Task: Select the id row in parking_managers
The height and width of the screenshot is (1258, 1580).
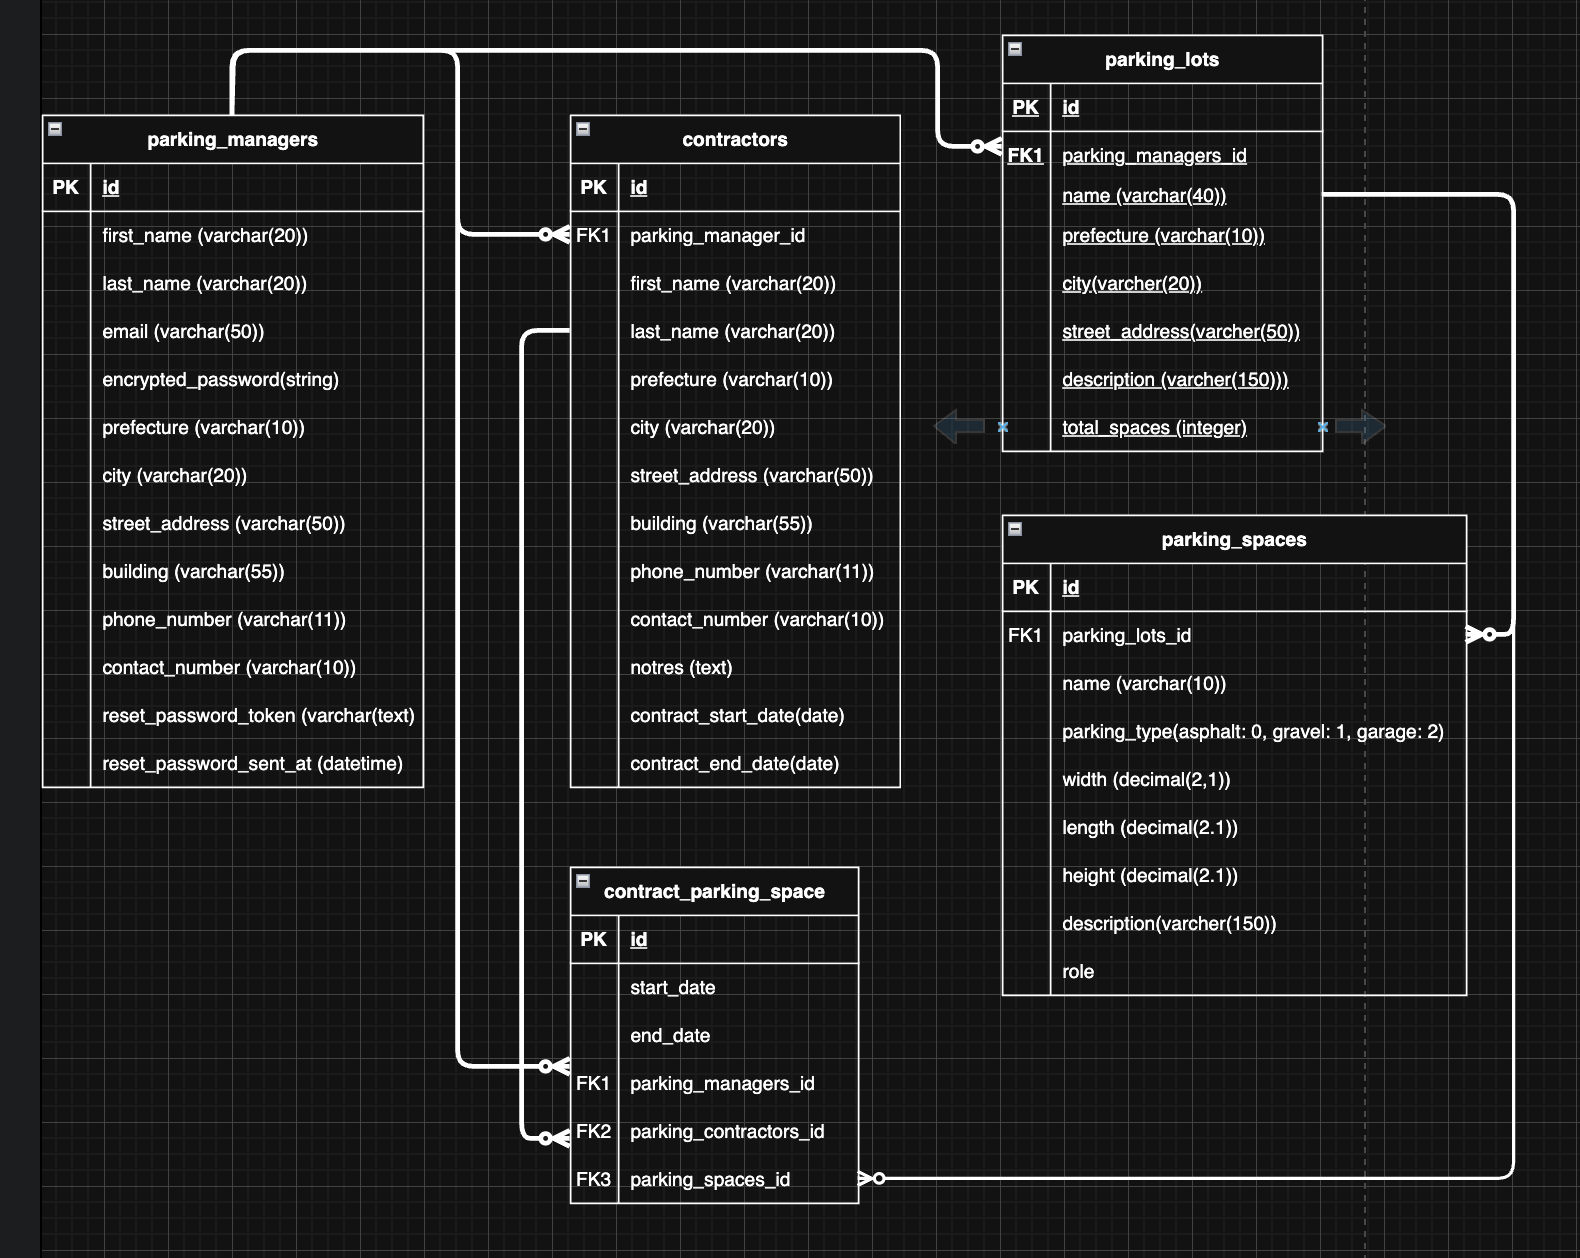Action: tap(233, 188)
